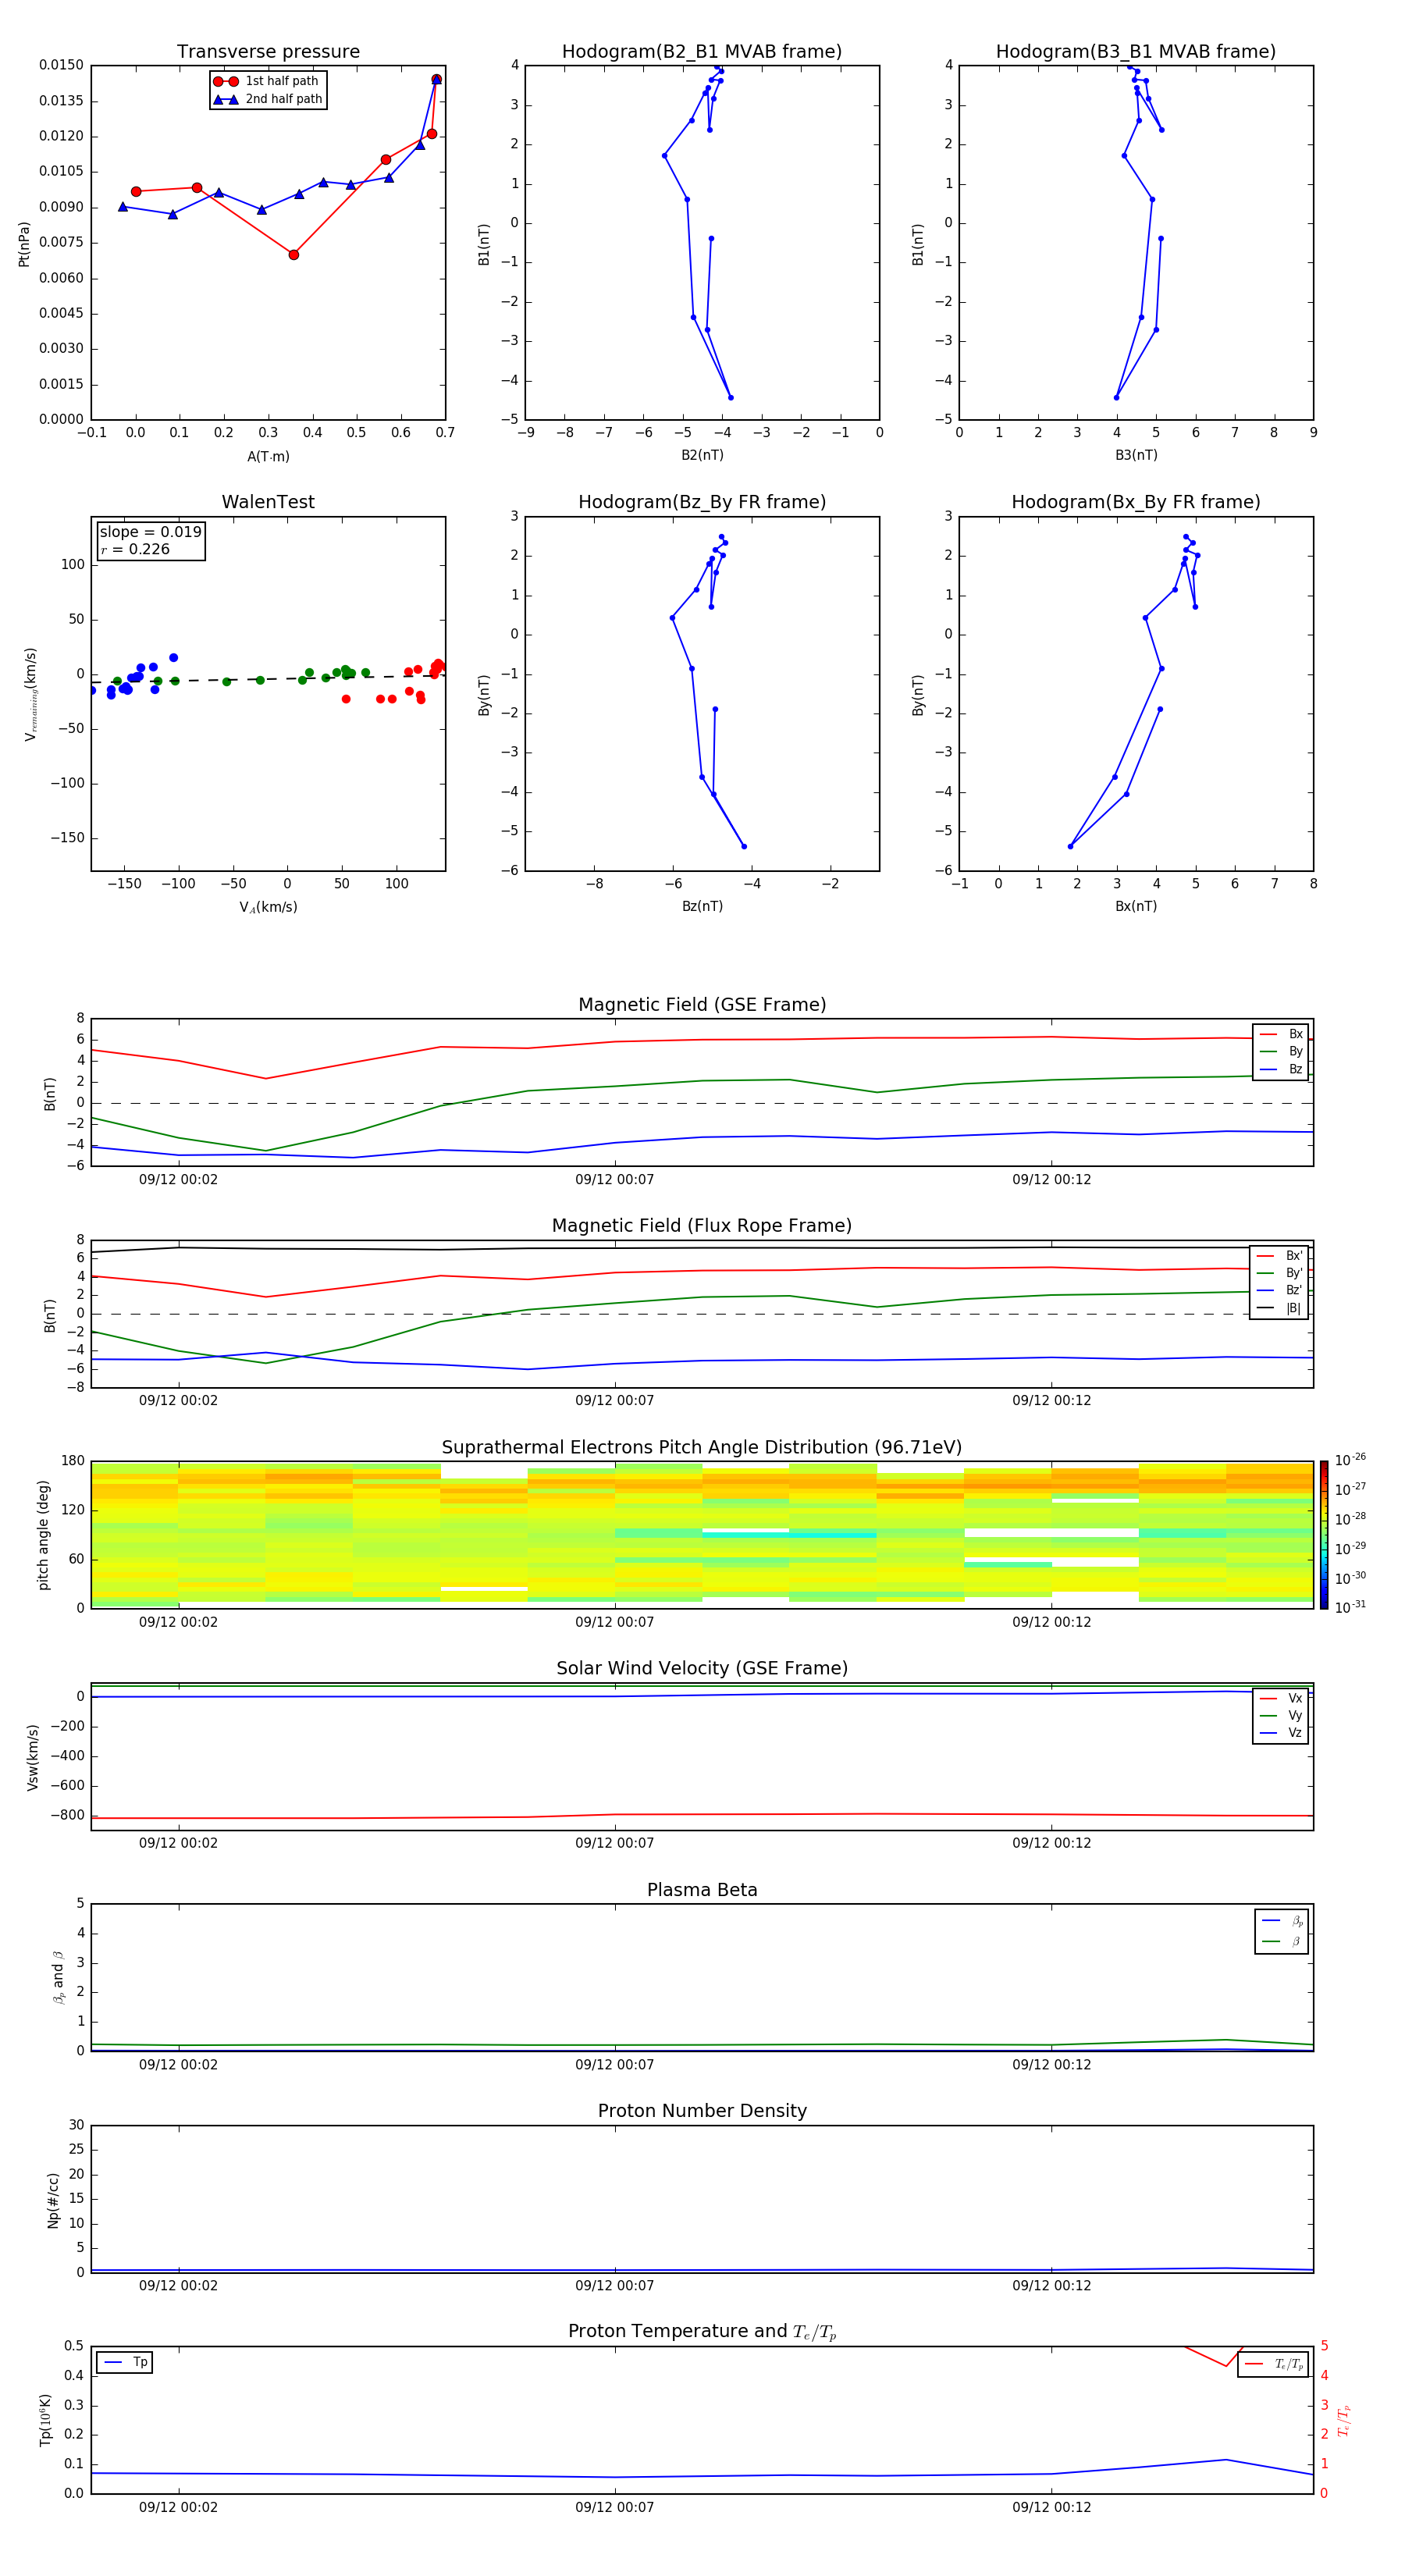Click the '180' tick on the pitch angle axis

coord(73,1461)
